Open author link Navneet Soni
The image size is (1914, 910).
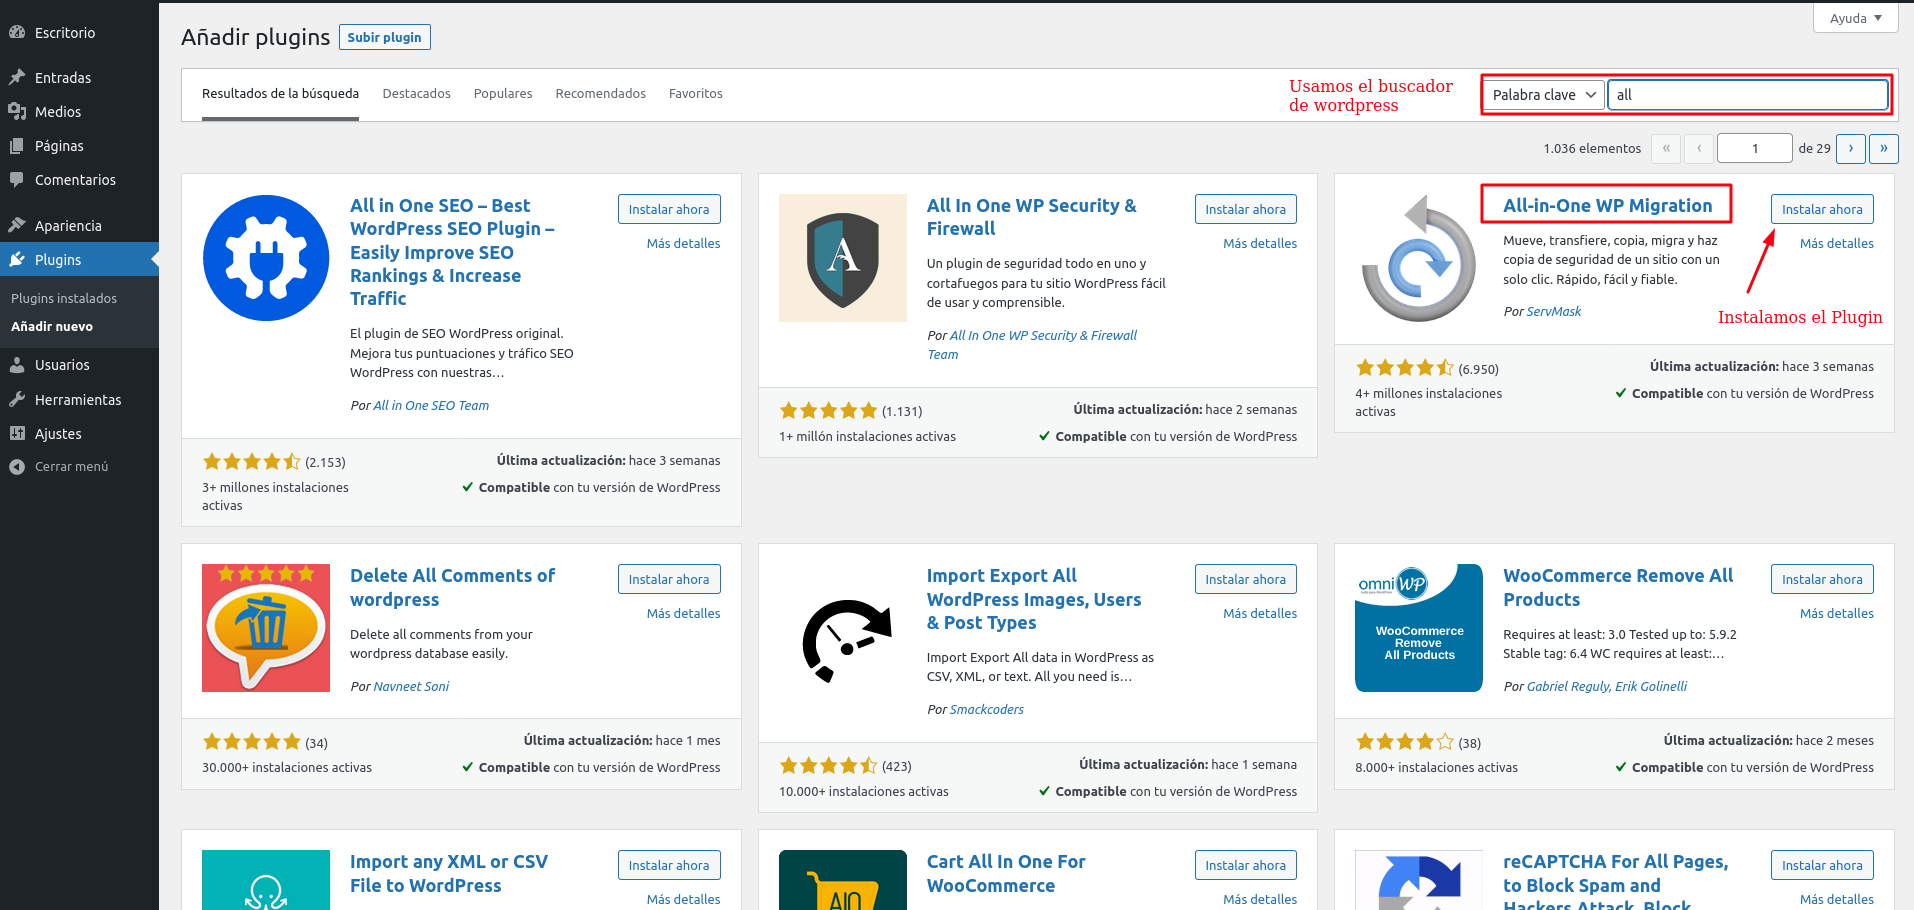411,686
